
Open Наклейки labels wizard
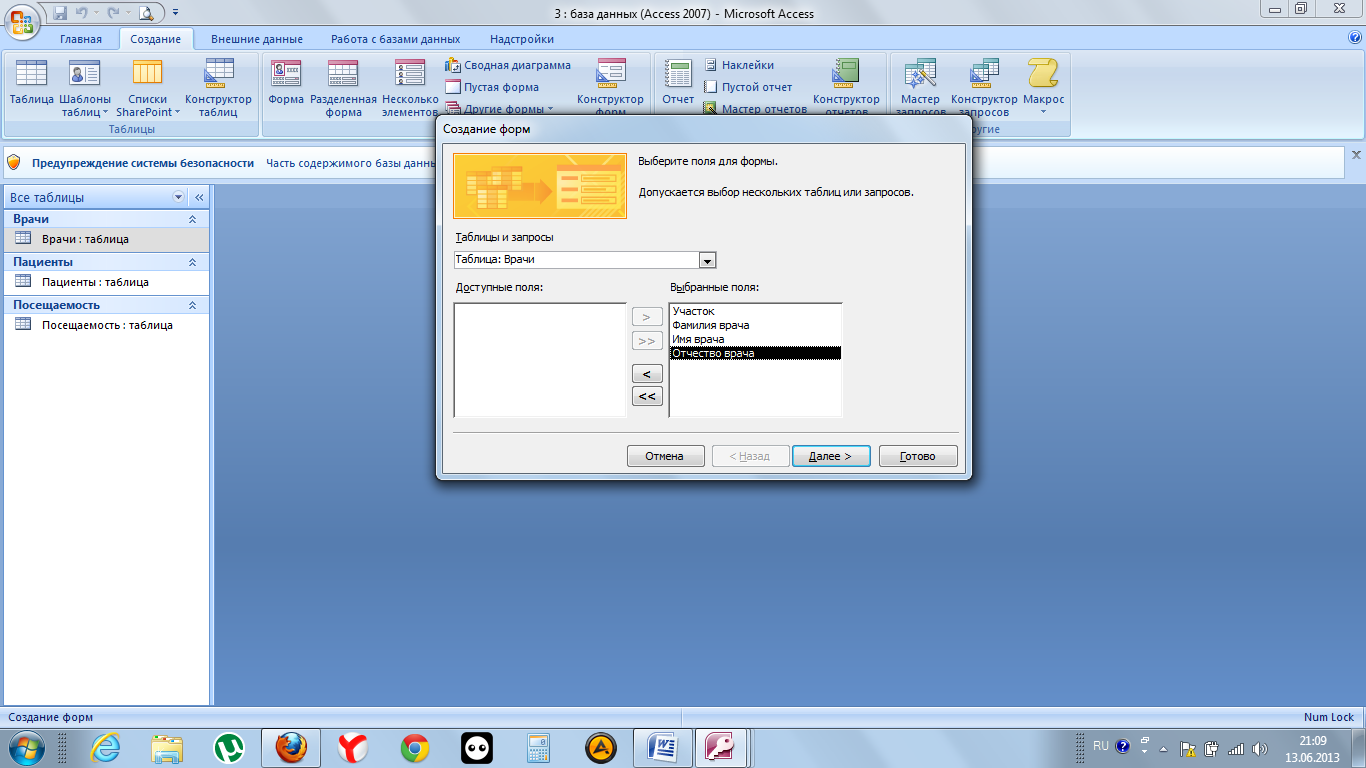[738, 65]
